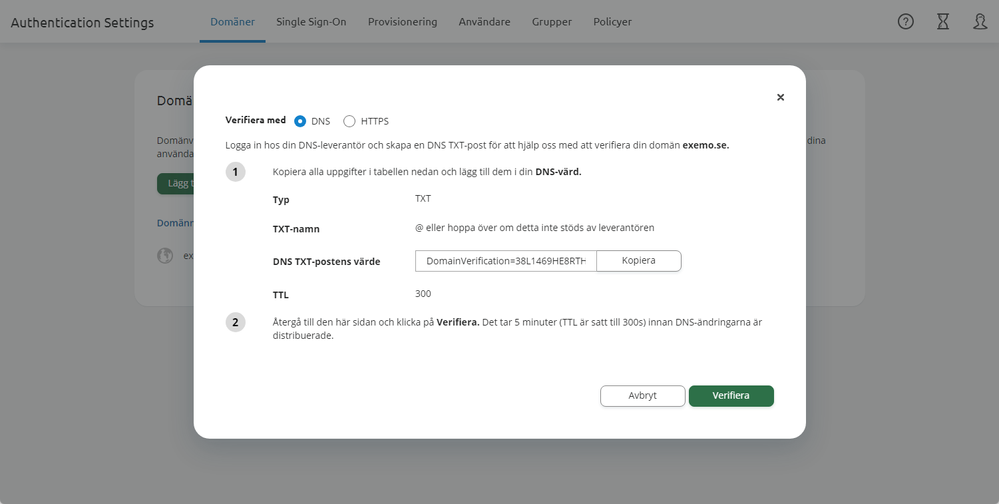Choose the HTTPS verification option
Image resolution: width=999 pixels, height=504 pixels.
coord(349,121)
